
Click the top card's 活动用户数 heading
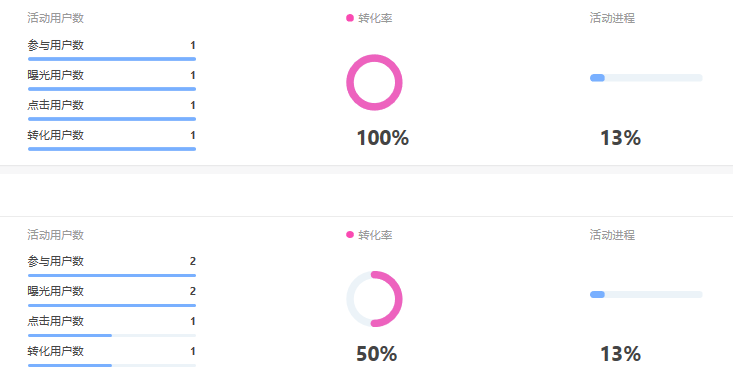point(56,18)
